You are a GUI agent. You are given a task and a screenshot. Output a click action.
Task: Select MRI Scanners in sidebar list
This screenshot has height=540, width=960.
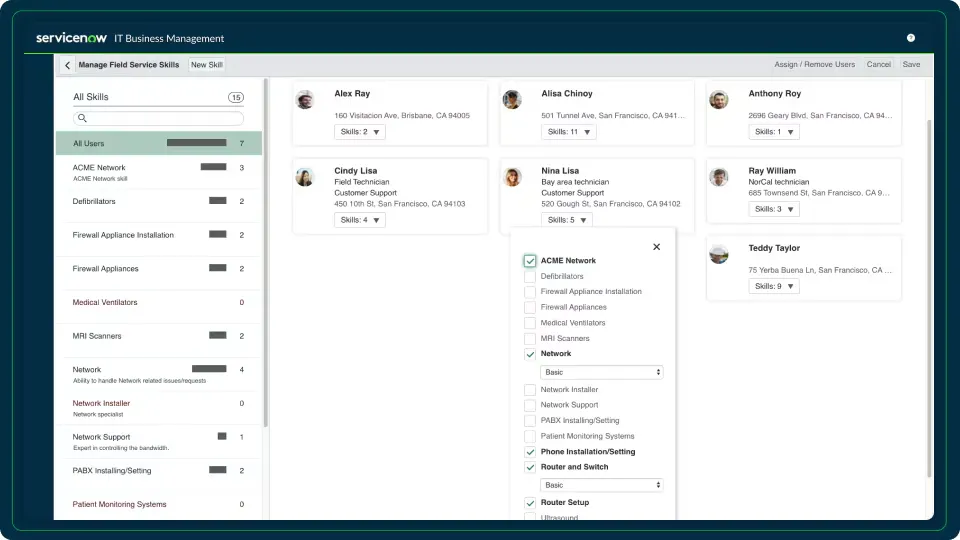point(159,340)
